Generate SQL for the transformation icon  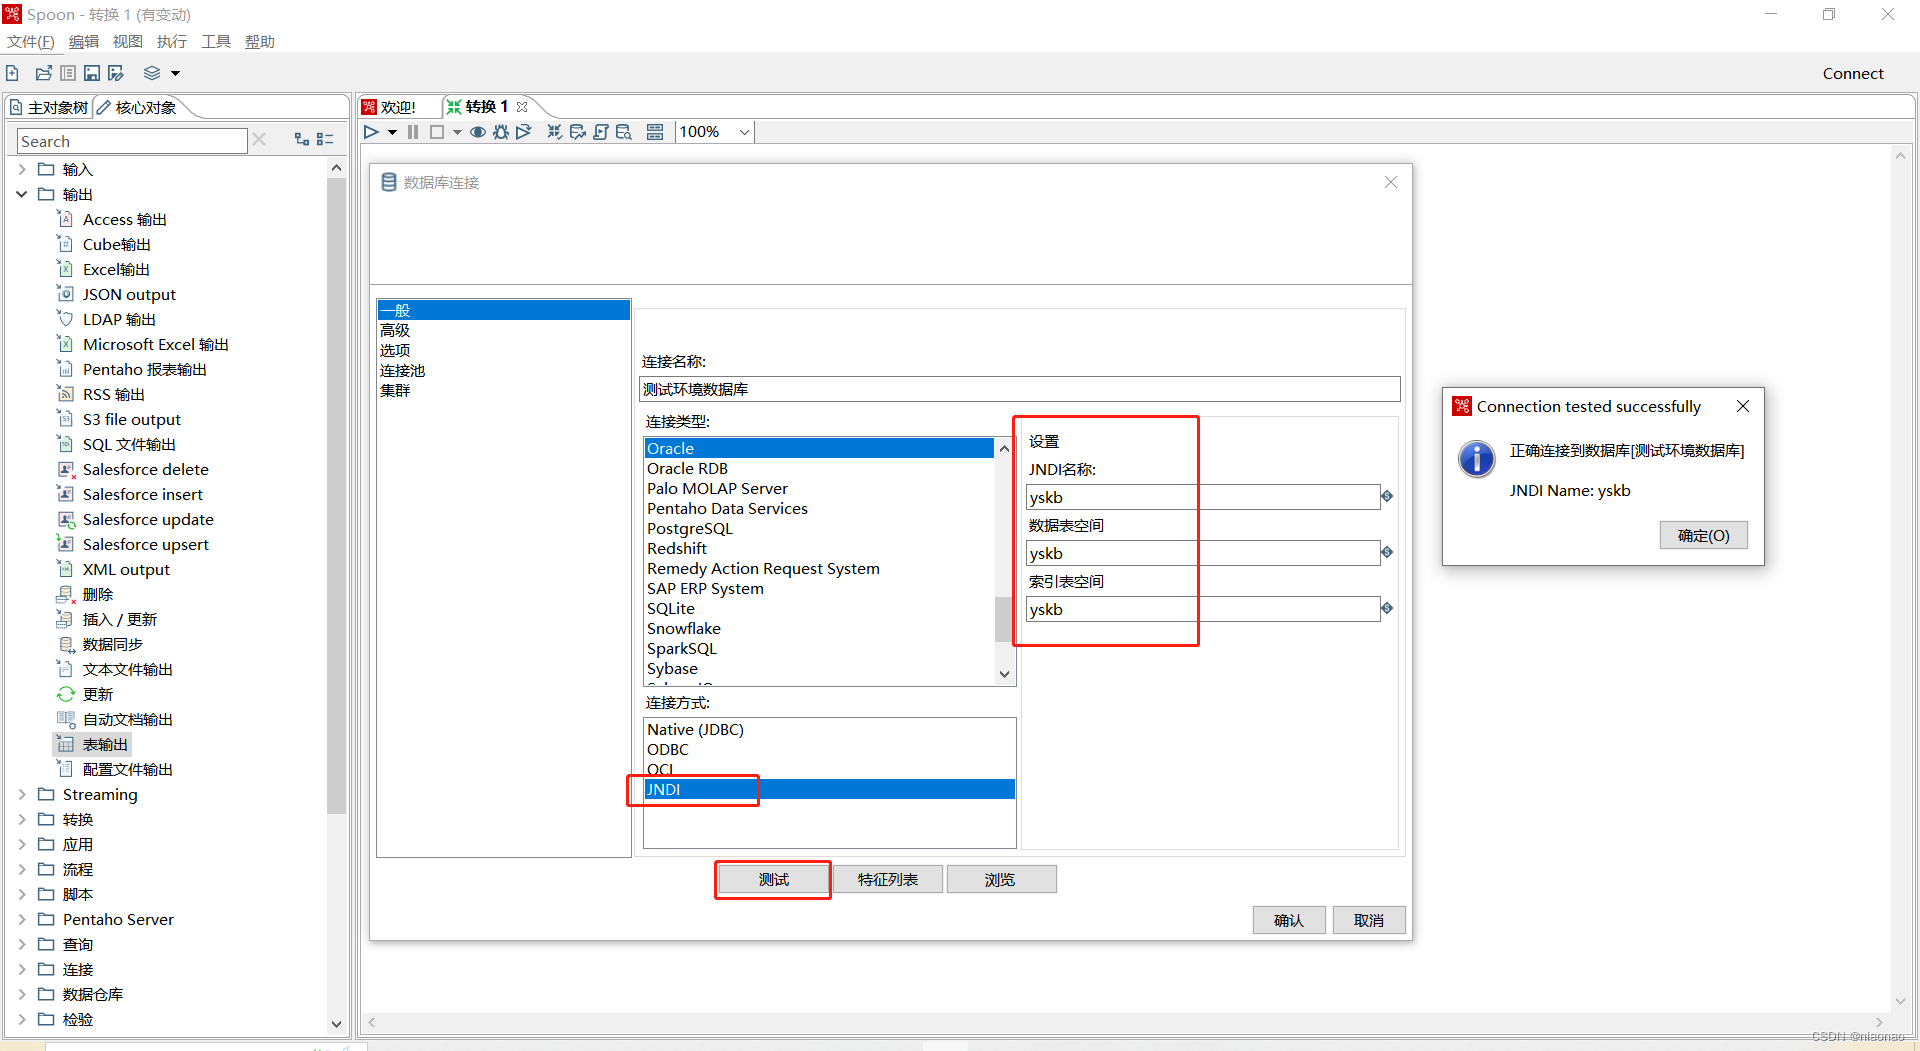pyautogui.click(x=601, y=132)
